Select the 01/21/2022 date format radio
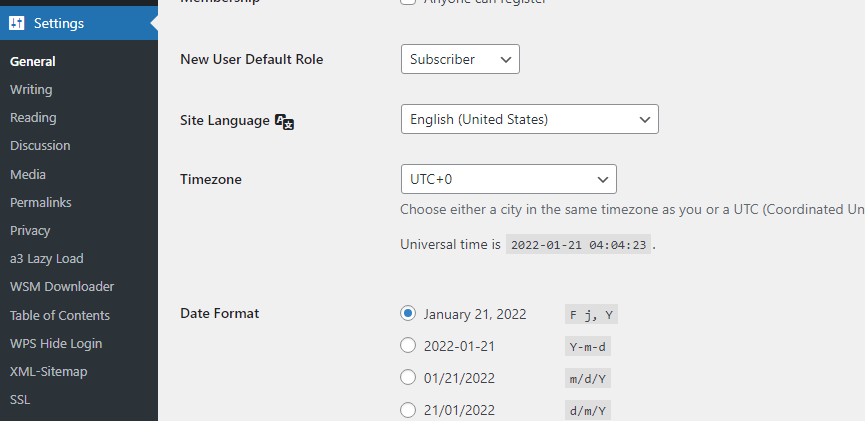This screenshot has height=421, width=865. (x=408, y=378)
